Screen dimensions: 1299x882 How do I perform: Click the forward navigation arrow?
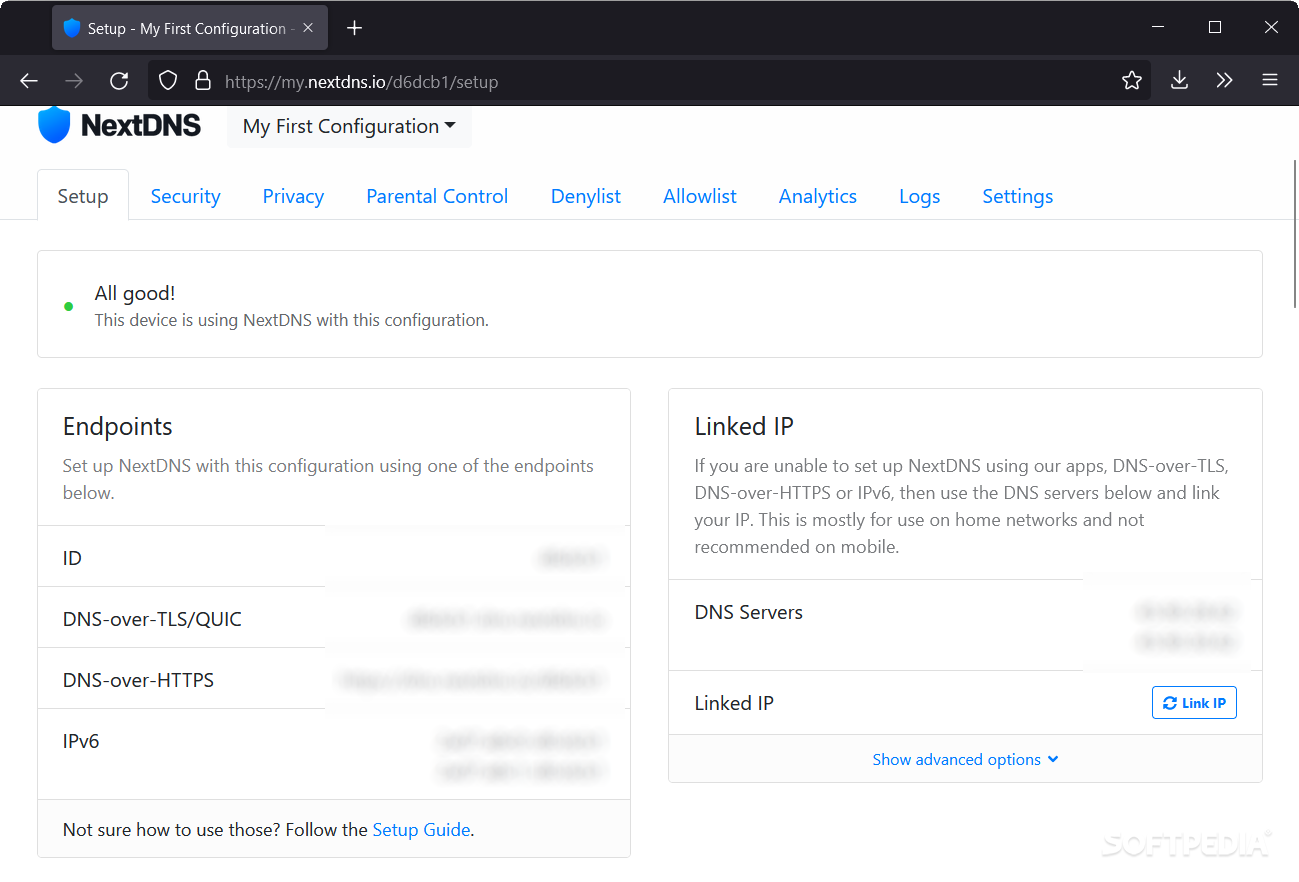pyautogui.click(x=74, y=81)
